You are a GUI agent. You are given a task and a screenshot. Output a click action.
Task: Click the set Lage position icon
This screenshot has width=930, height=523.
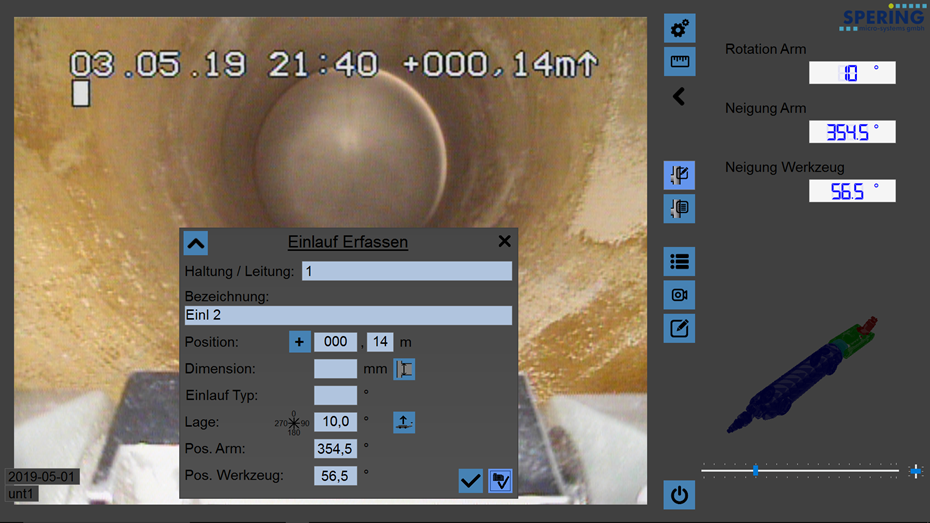pos(404,422)
